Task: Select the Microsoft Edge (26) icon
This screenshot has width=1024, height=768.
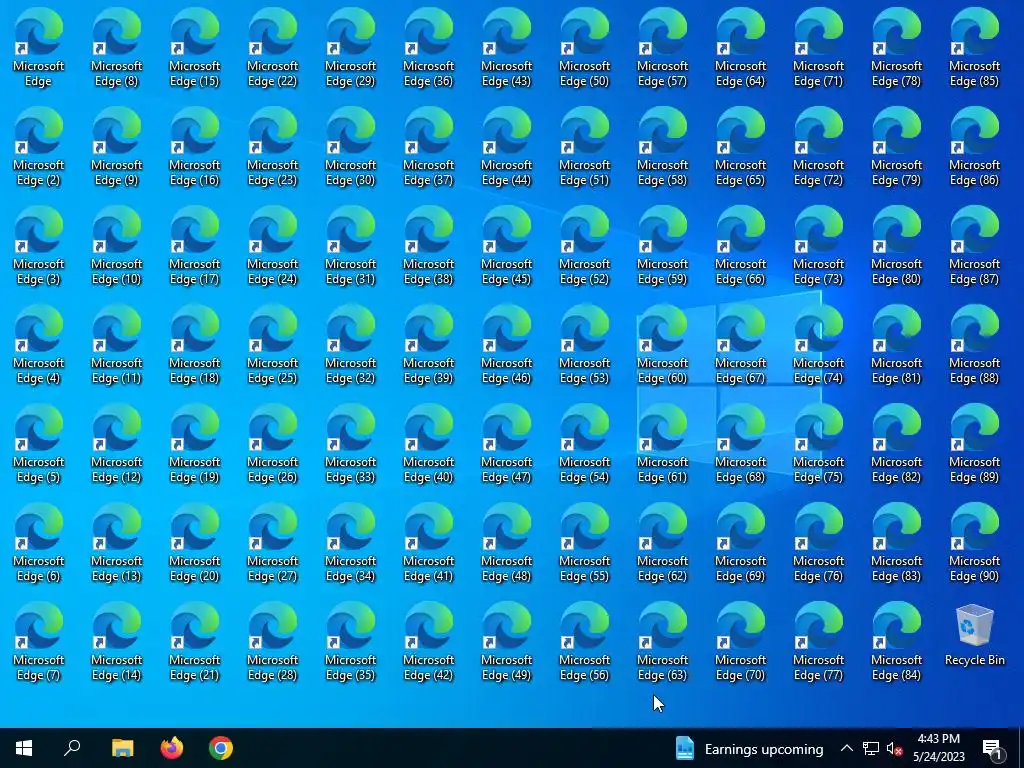Action: click(x=272, y=444)
